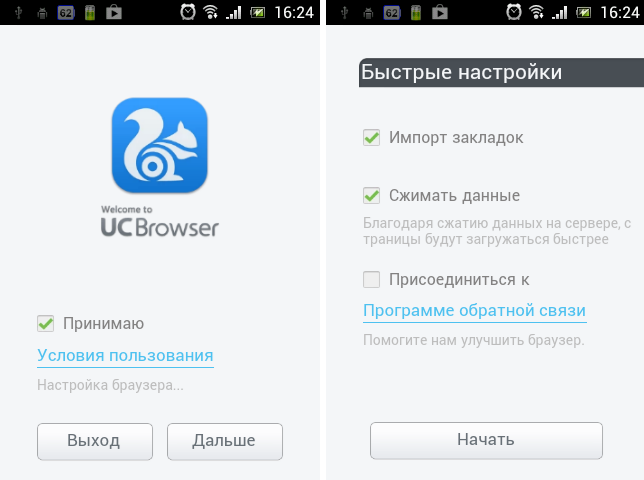Enable the Присоединиться к checkbox
Screen dimensions: 644x480
tap(371, 280)
